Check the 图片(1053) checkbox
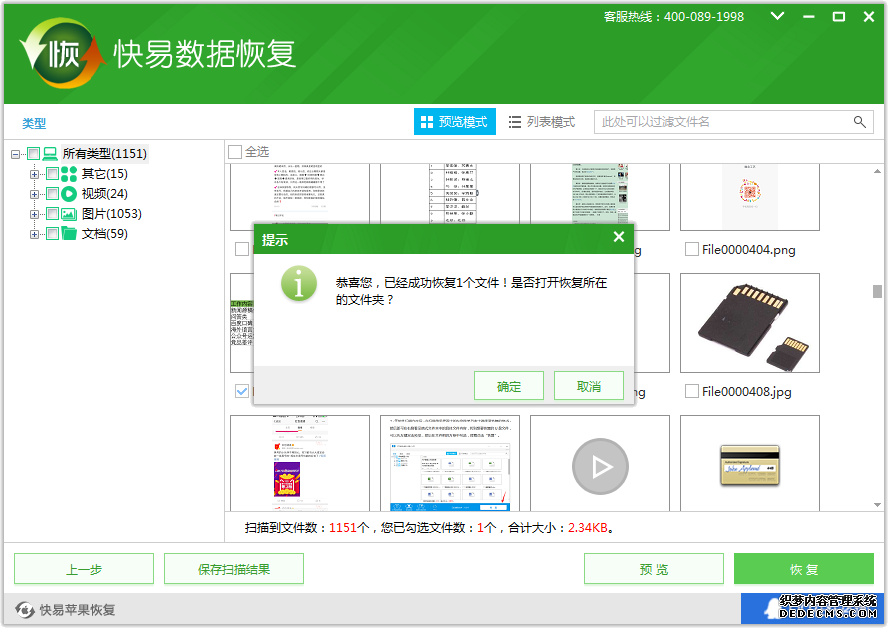 click(52, 213)
